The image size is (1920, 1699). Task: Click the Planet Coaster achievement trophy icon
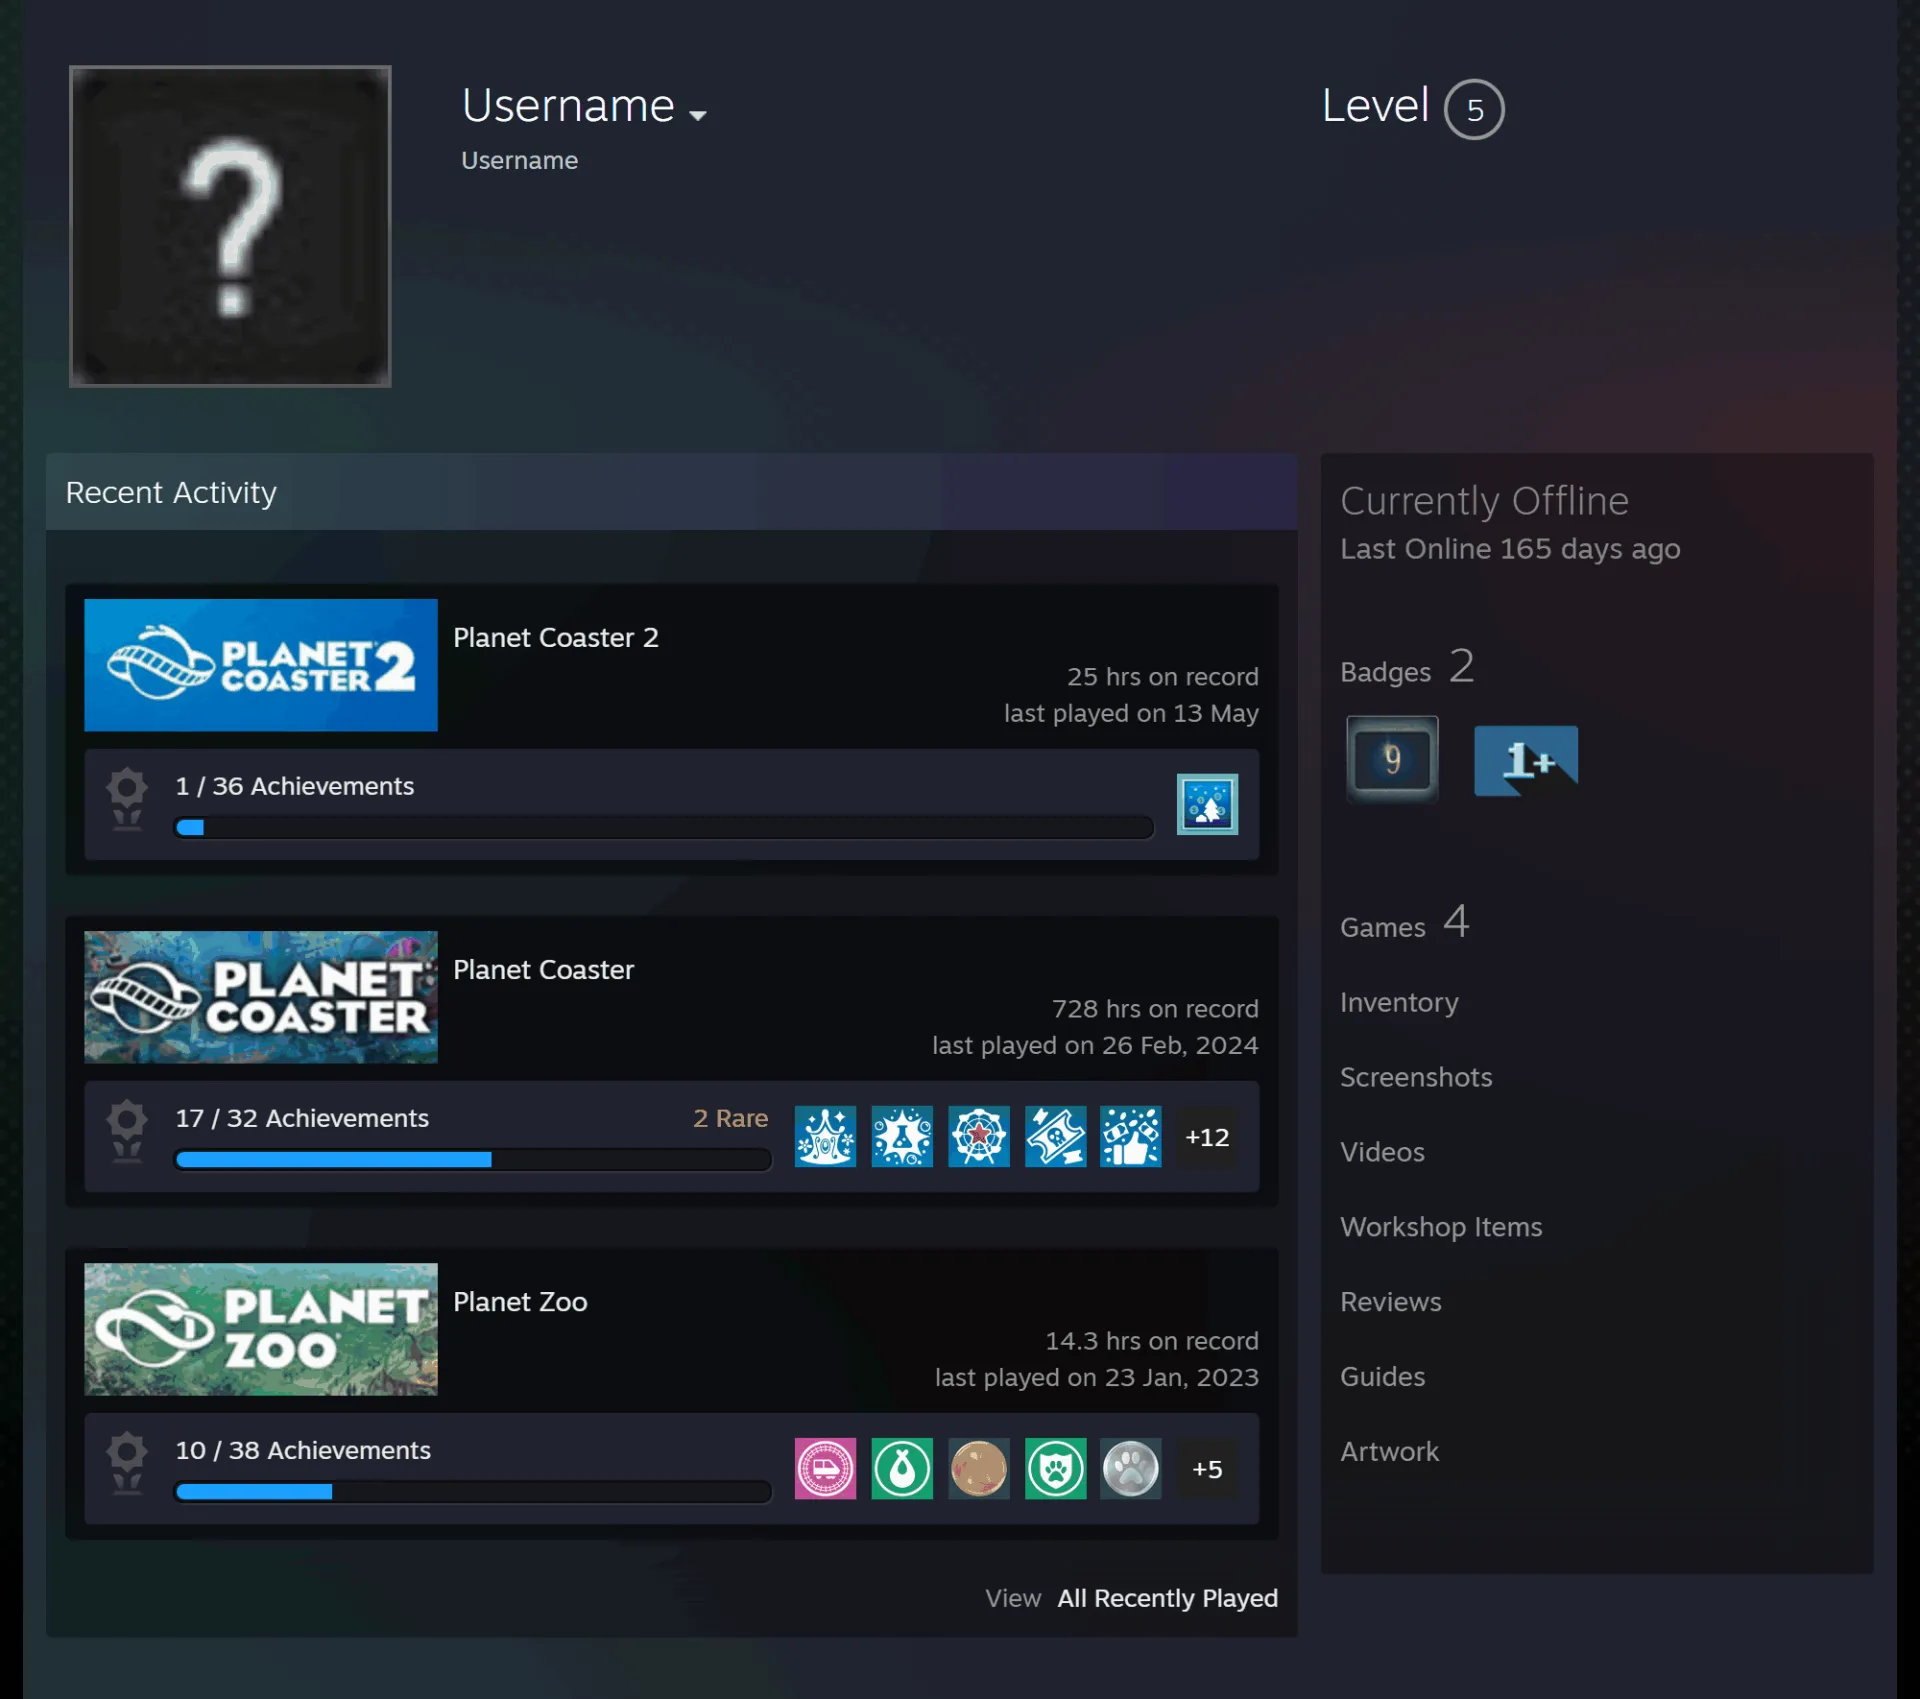(x=127, y=1131)
